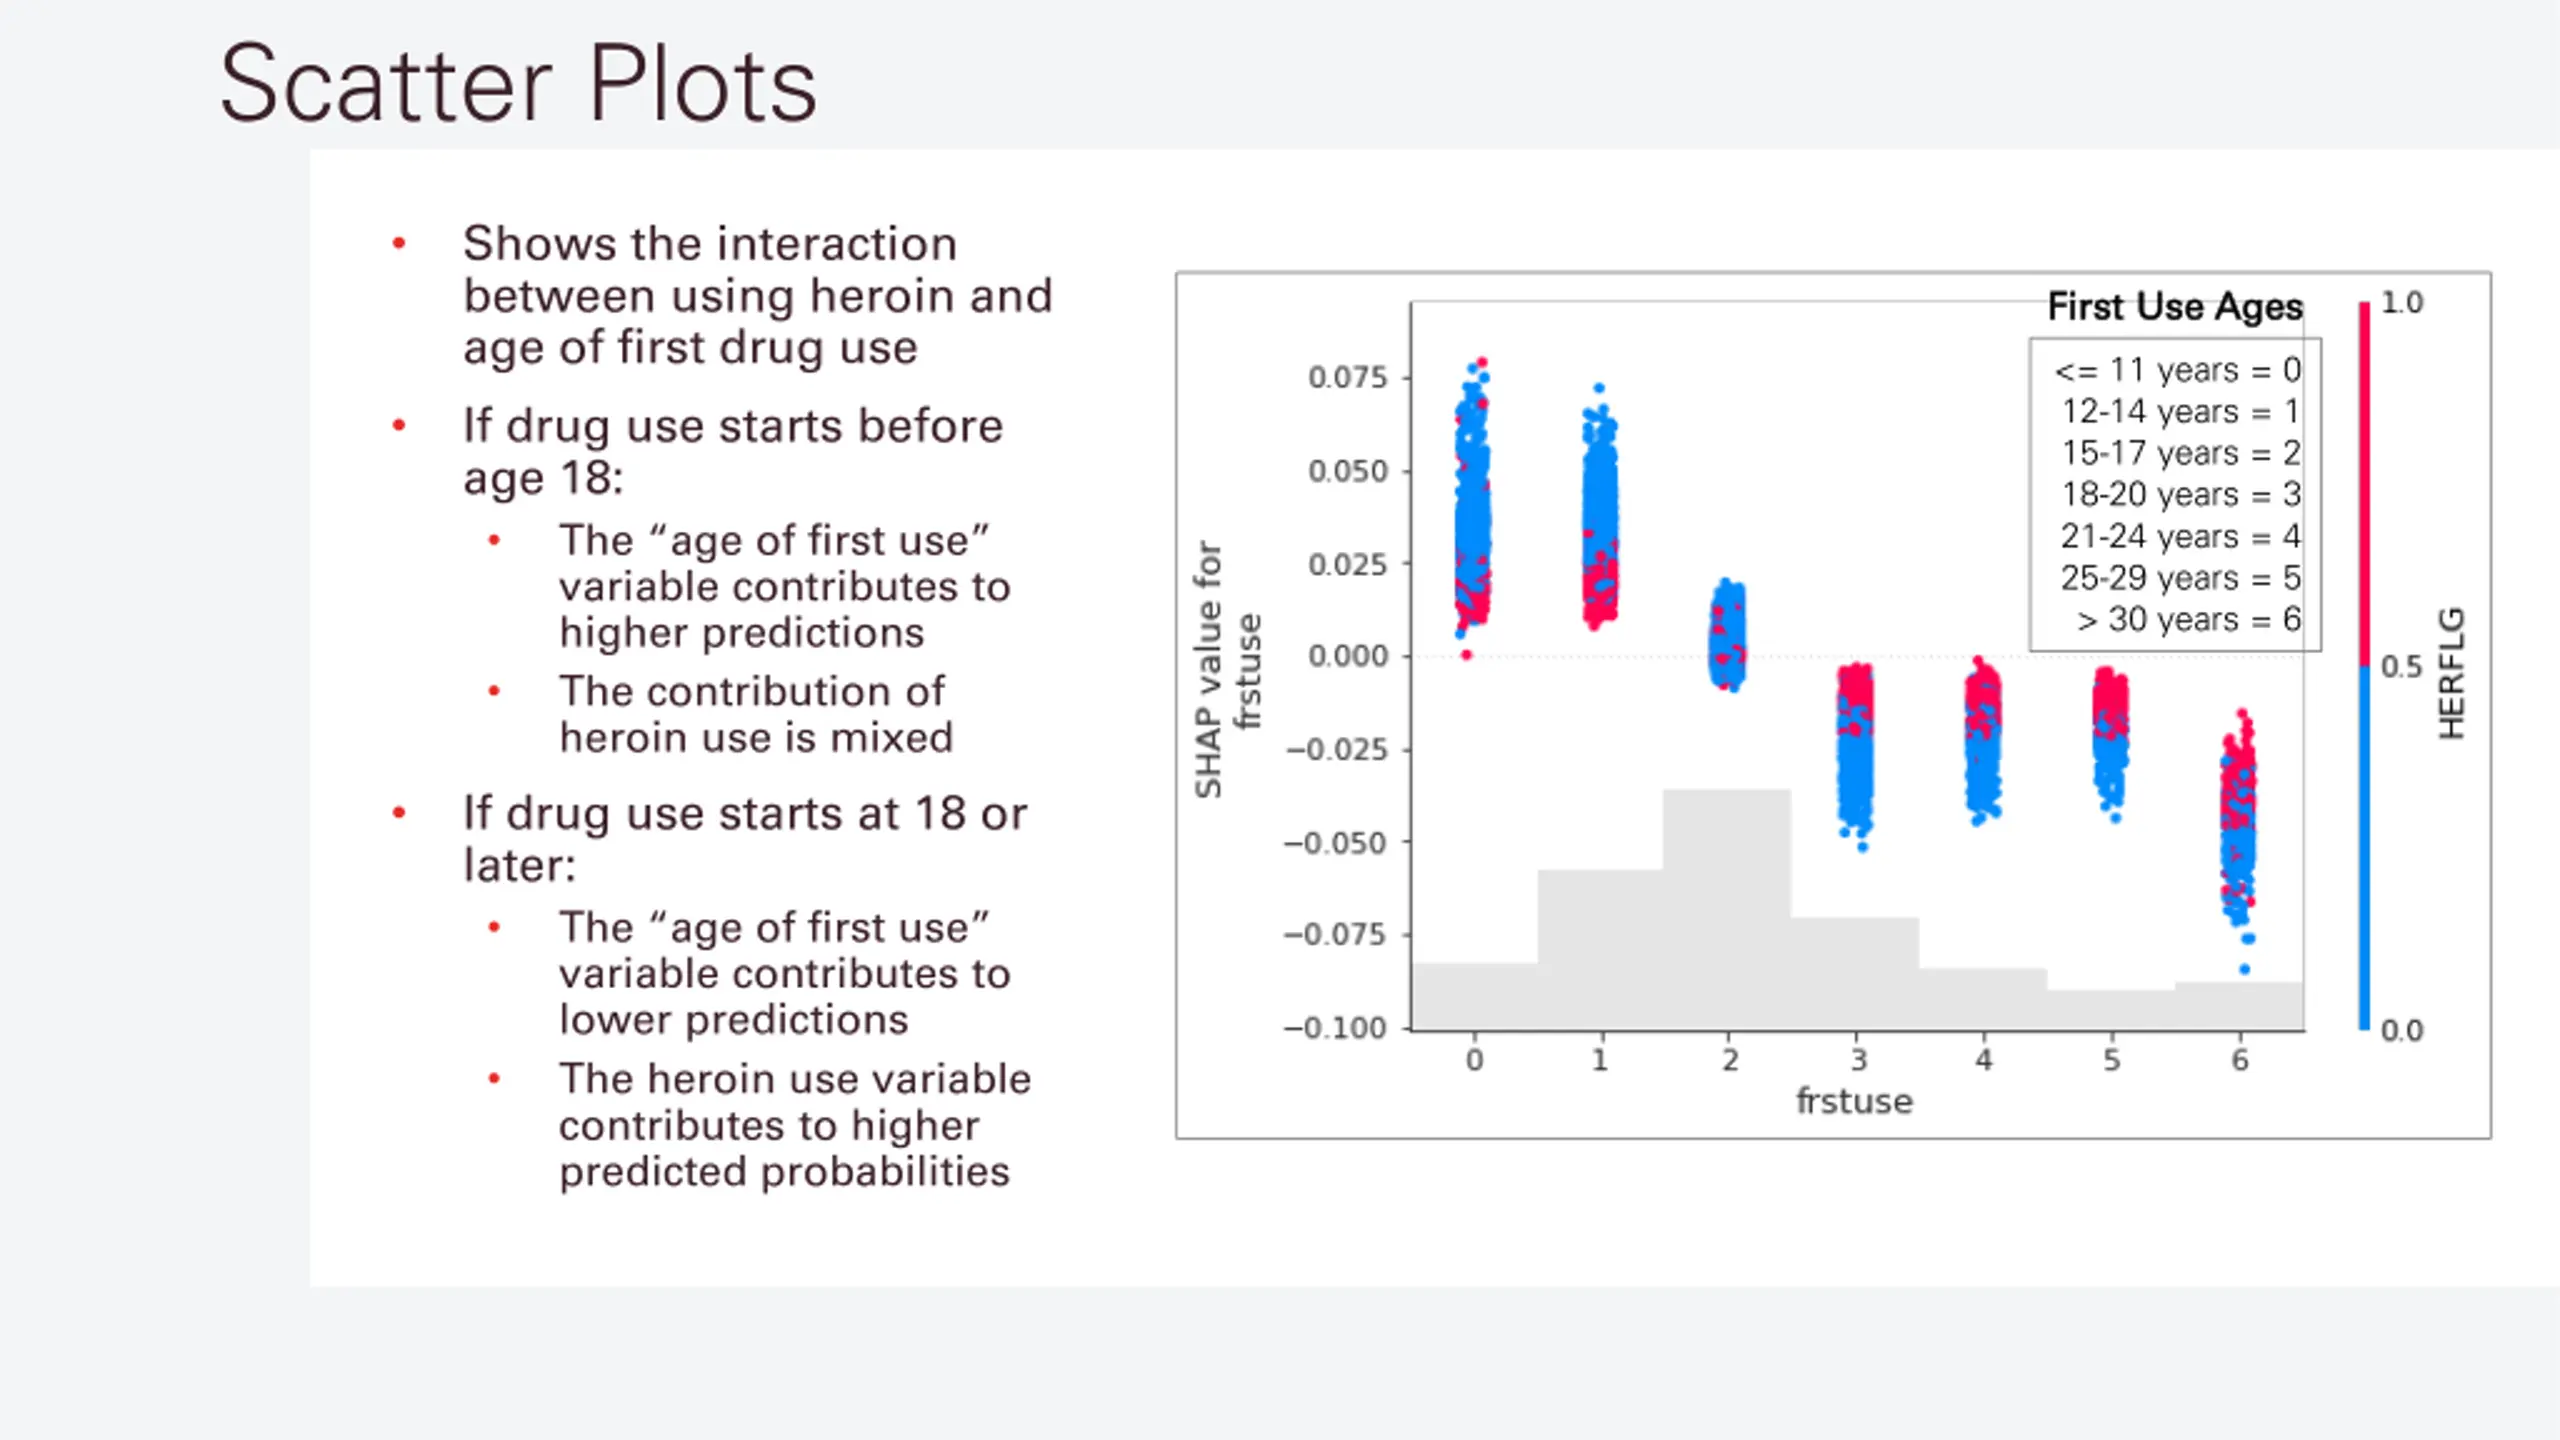Viewport: 2560px width, 1440px height.
Task: Click the tallest gray histogram bar above x-tick 2
Action: tap(1727, 900)
